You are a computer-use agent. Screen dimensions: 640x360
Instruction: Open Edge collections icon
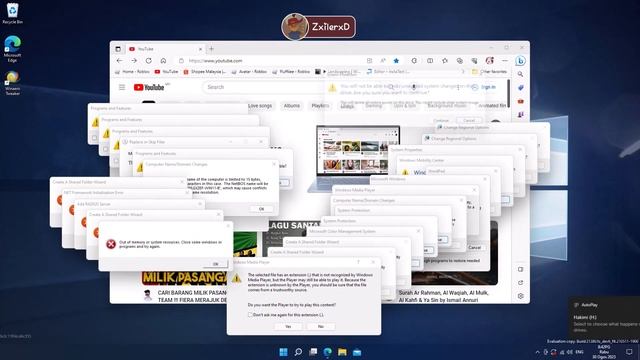[460, 60]
